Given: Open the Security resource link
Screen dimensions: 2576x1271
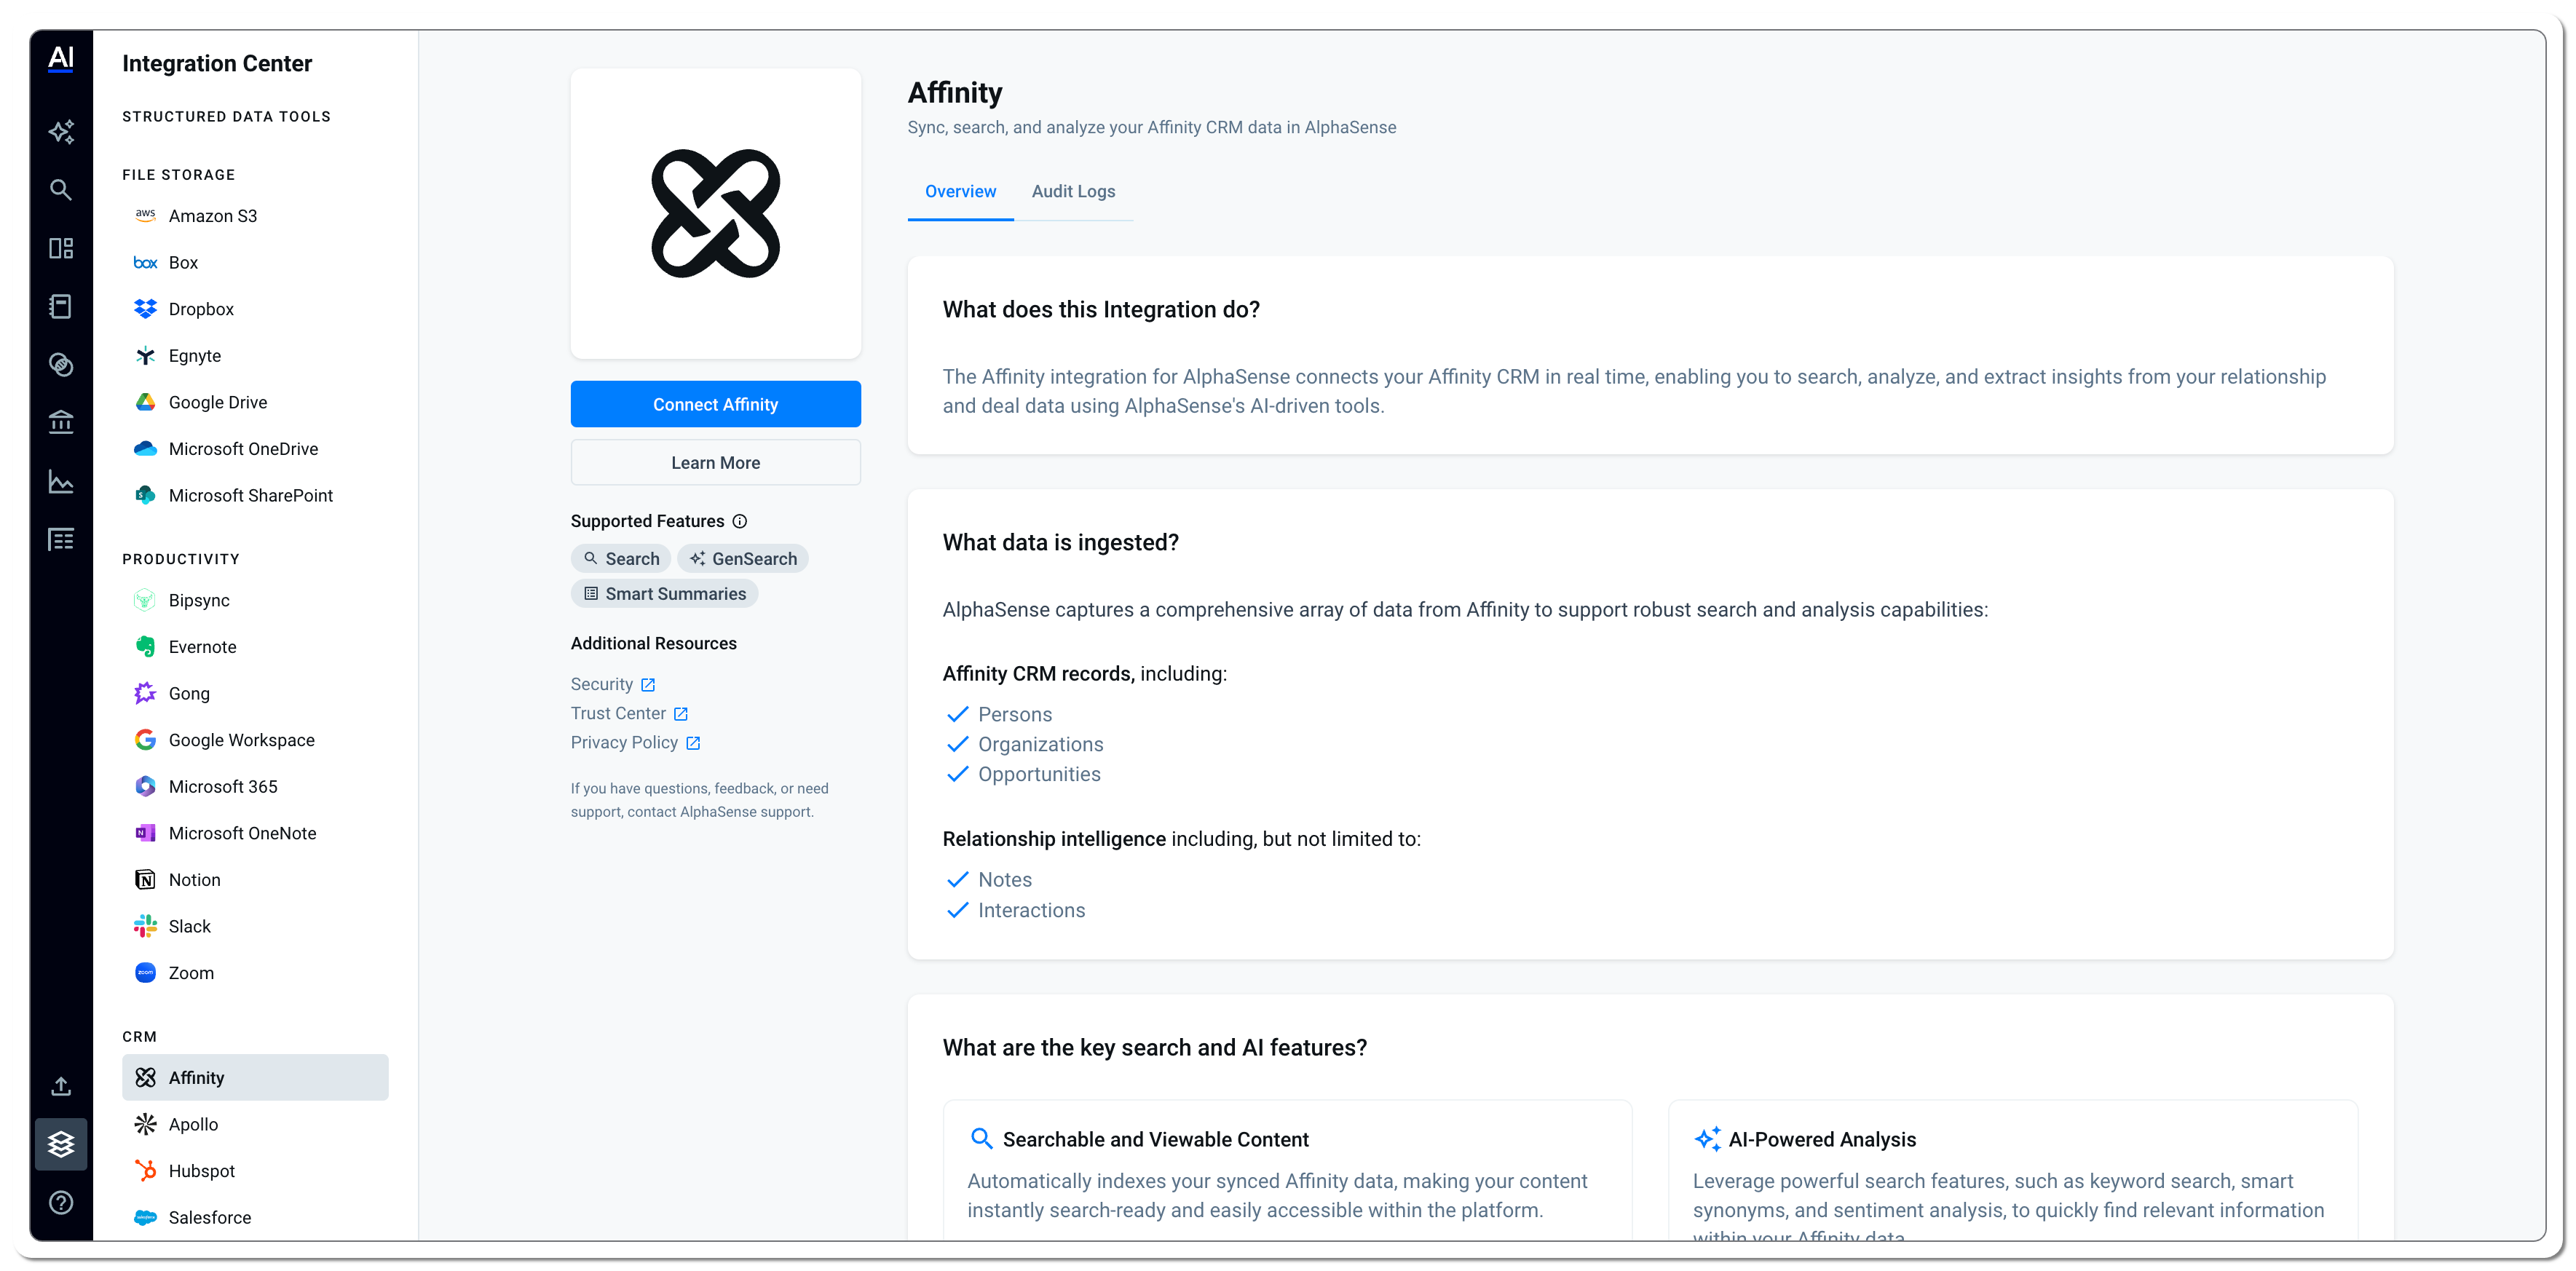Looking at the screenshot, I should (612, 684).
